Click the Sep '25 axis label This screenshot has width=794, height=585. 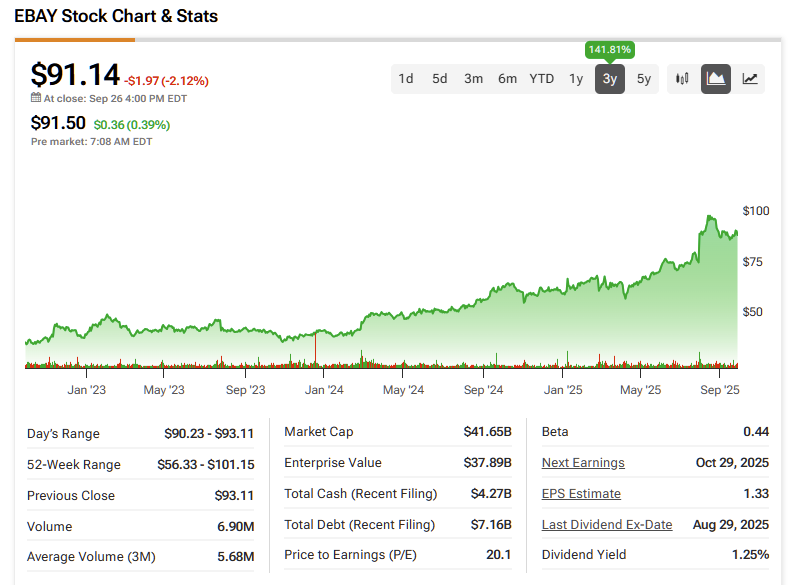tap(720, 389)
